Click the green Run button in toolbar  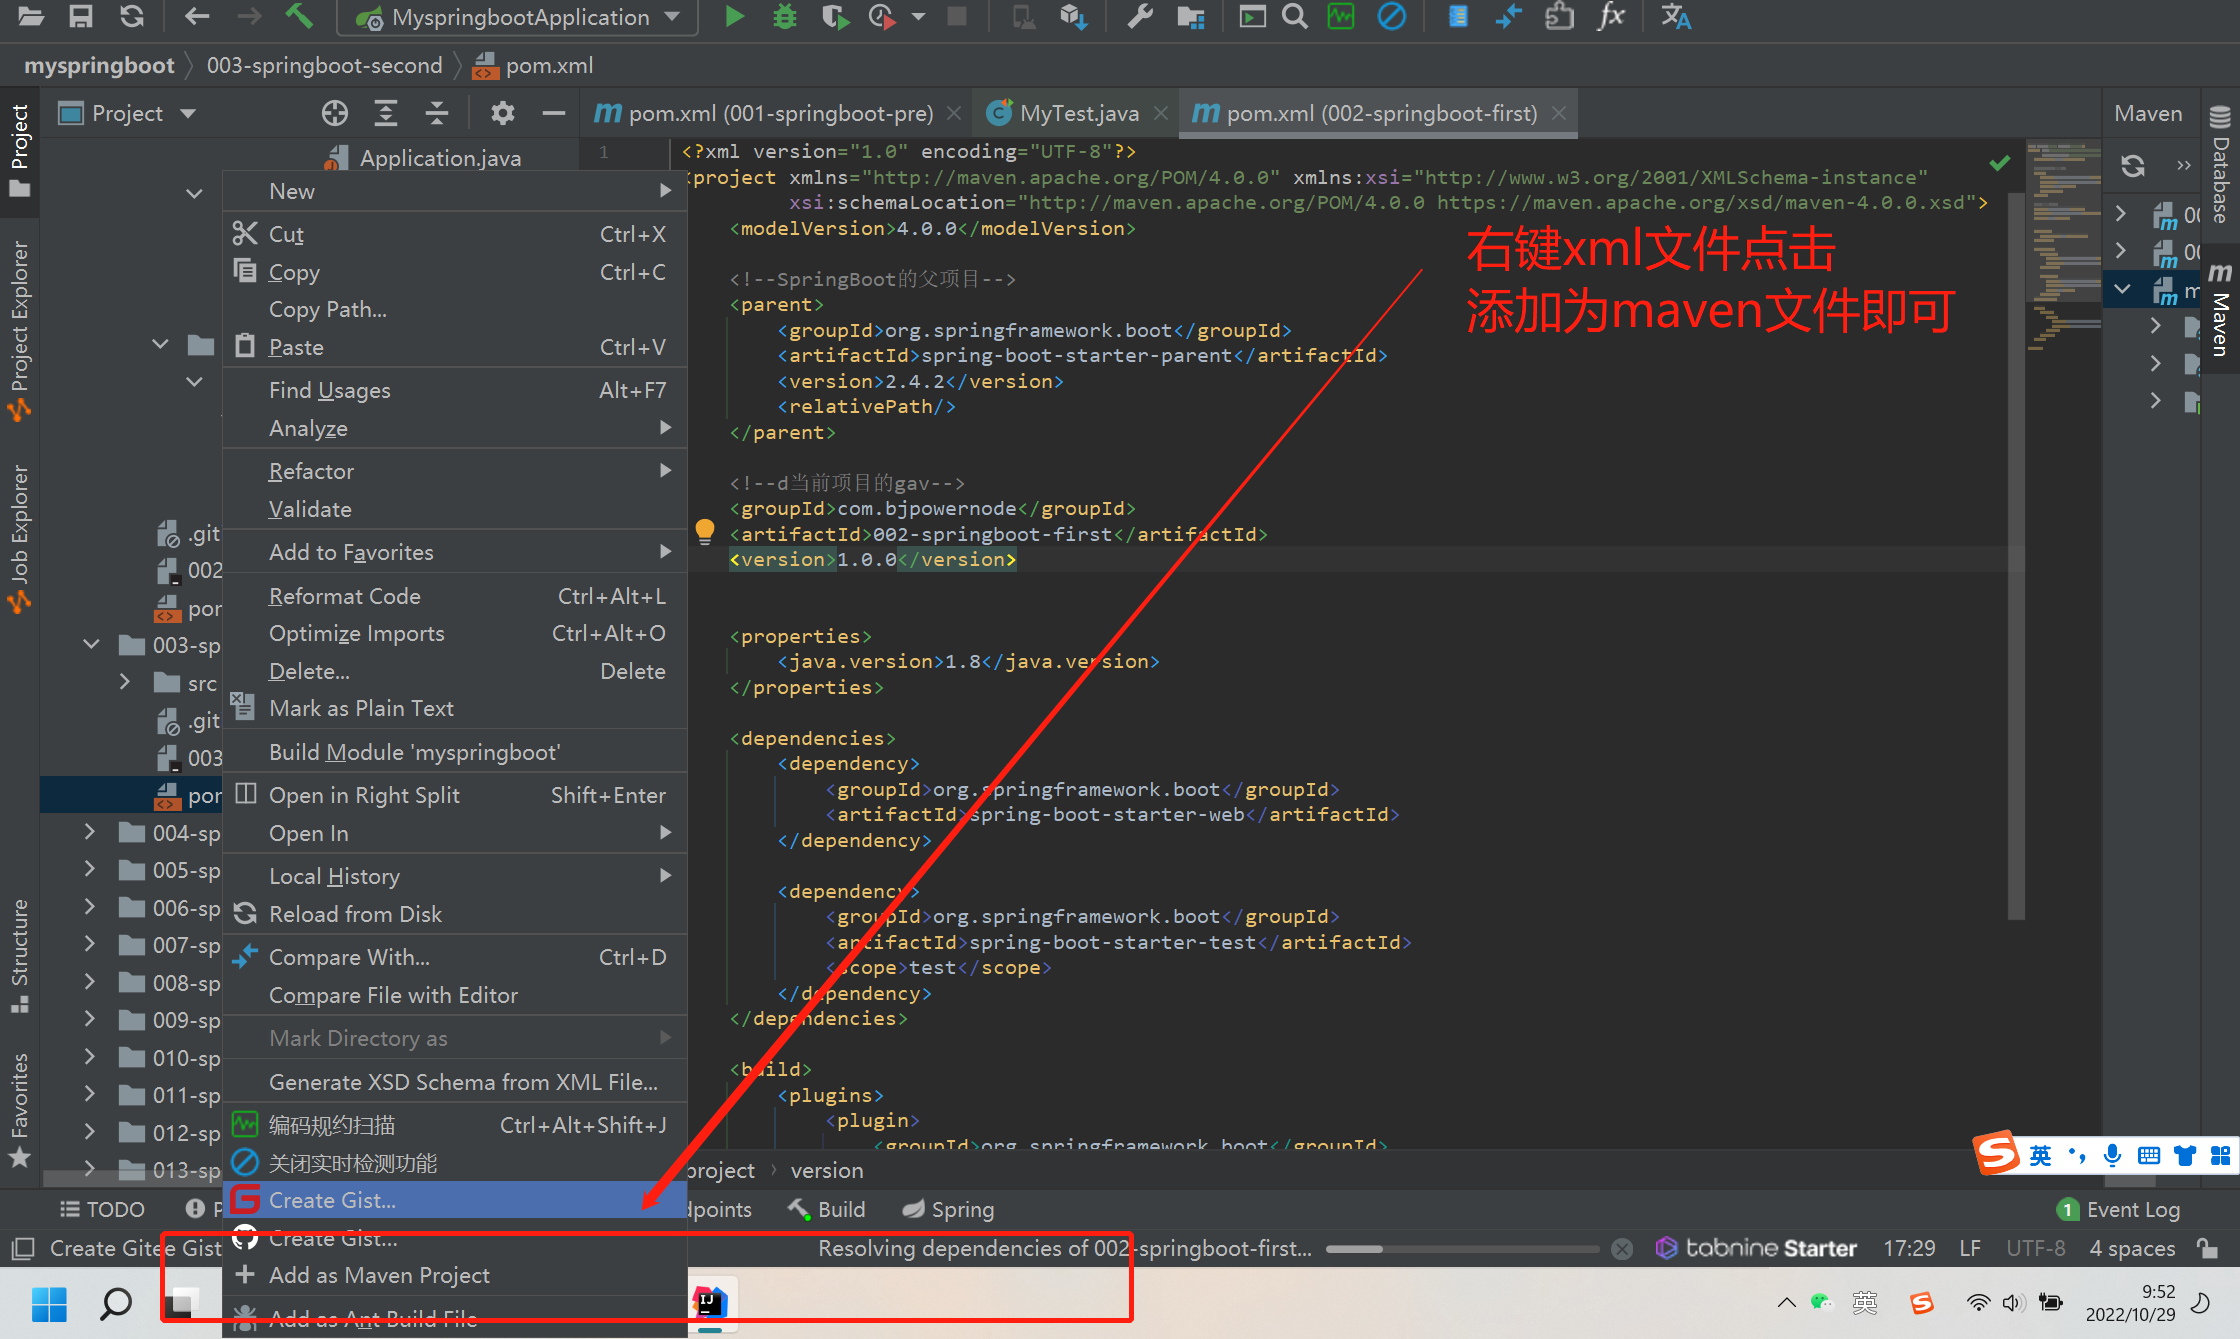(734, 17)
